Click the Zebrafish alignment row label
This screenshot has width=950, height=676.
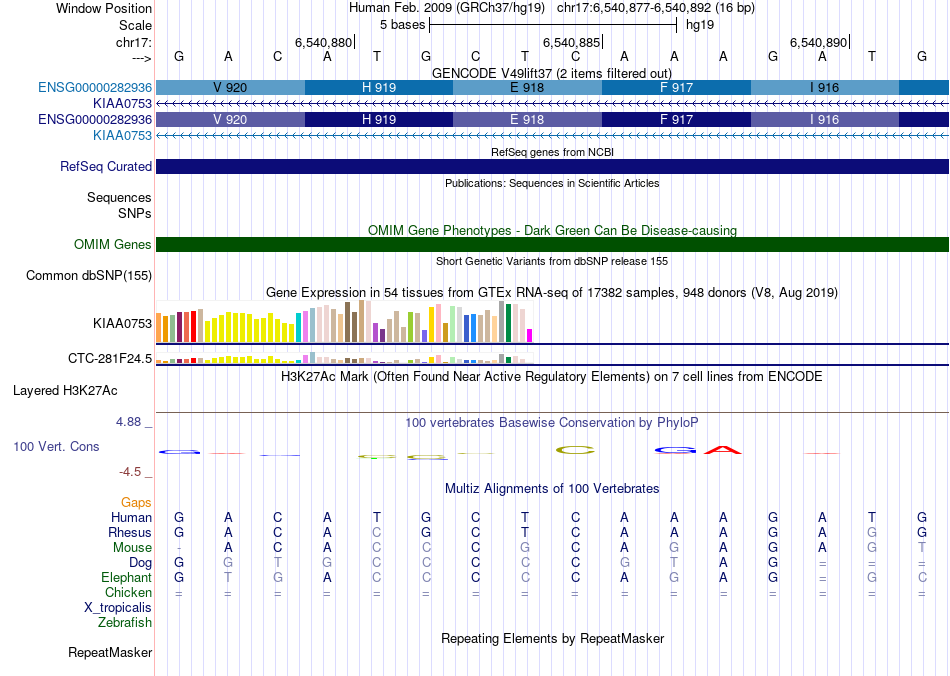[x=125, y=623]
